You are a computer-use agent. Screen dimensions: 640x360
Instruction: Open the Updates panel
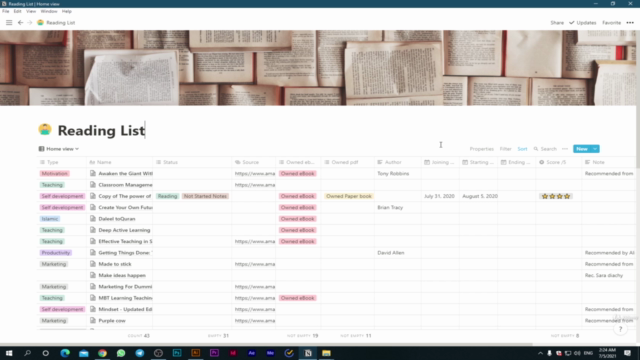pyautogui.click(x=583, y=23)
